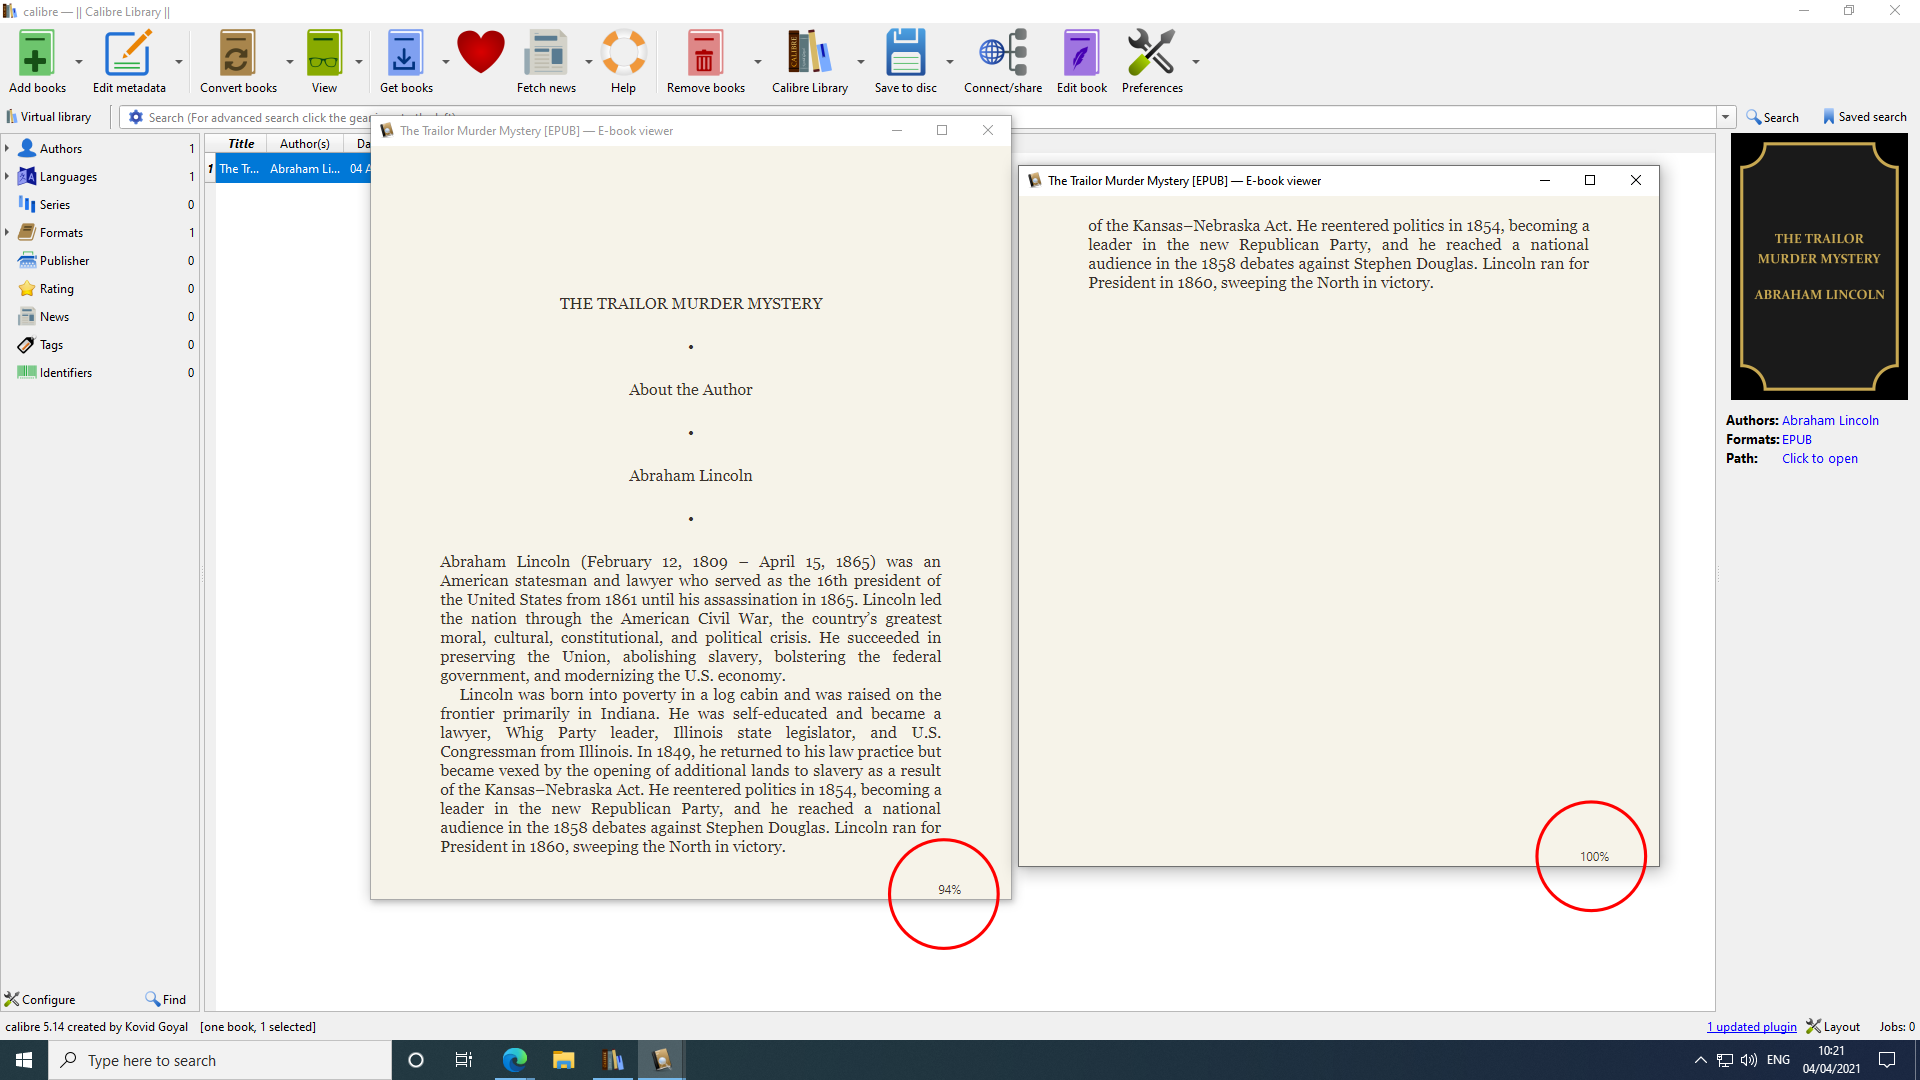
Task: Open Microsoft Edge from the taskbar
Action: tap(514, 1060)
